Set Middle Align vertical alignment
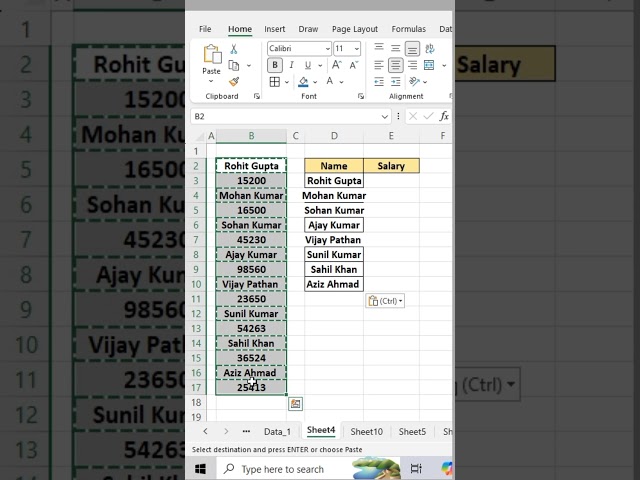The image size is (640, 480). point(396,48)
